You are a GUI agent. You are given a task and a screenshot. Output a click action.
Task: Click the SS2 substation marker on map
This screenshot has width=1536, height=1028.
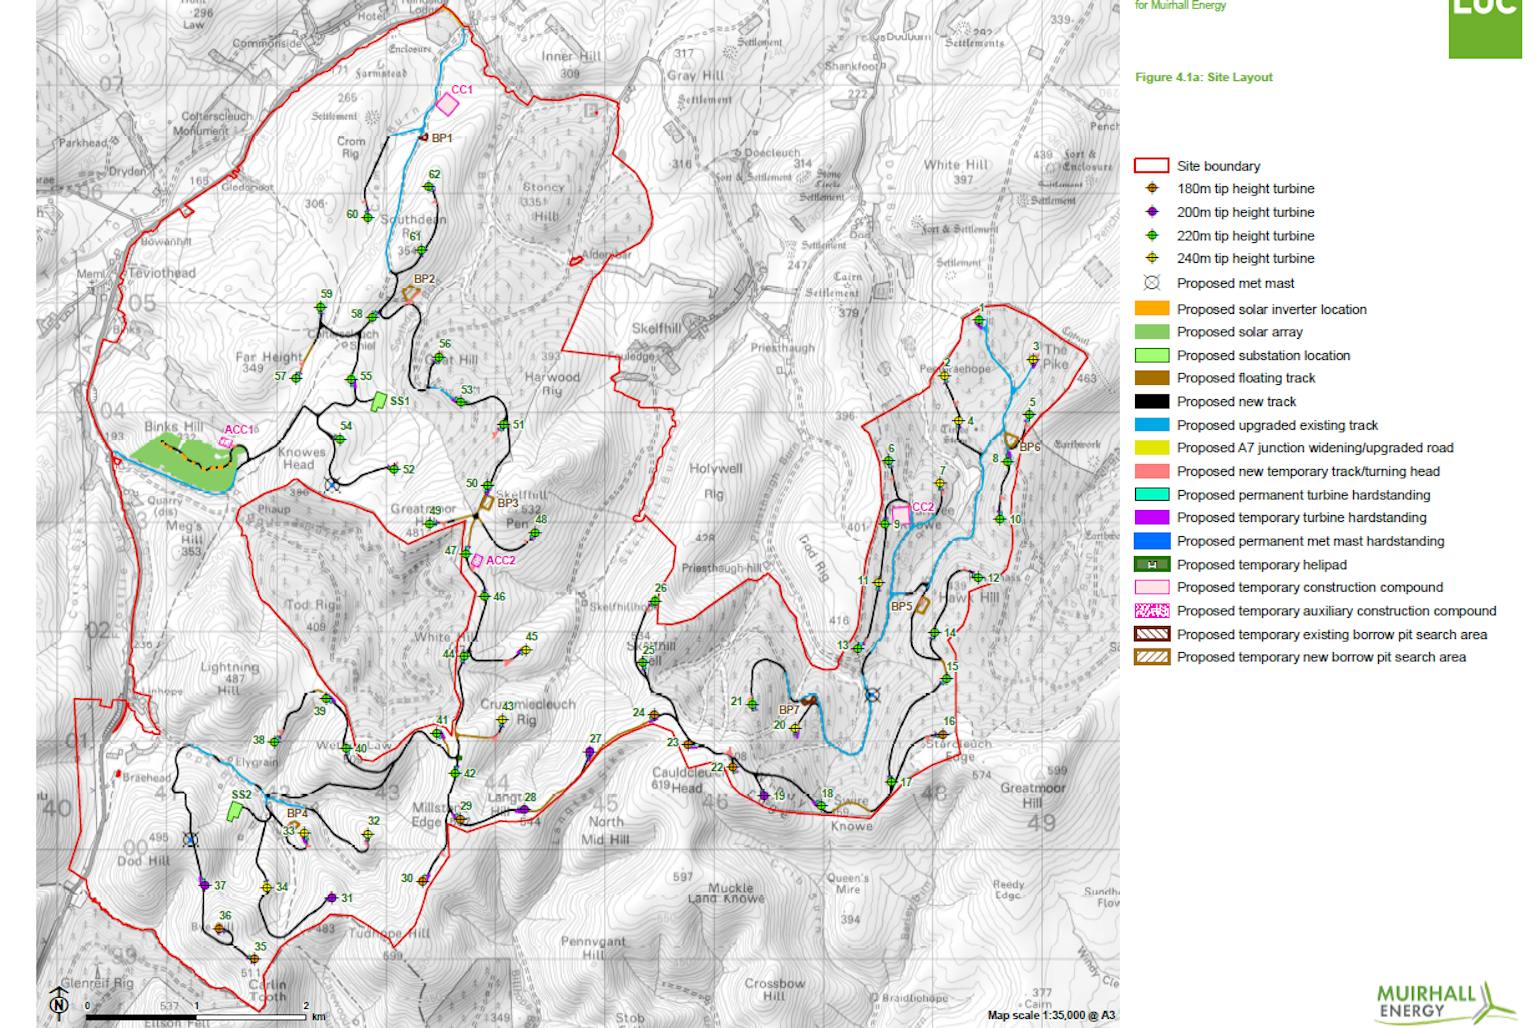(235, 810)
